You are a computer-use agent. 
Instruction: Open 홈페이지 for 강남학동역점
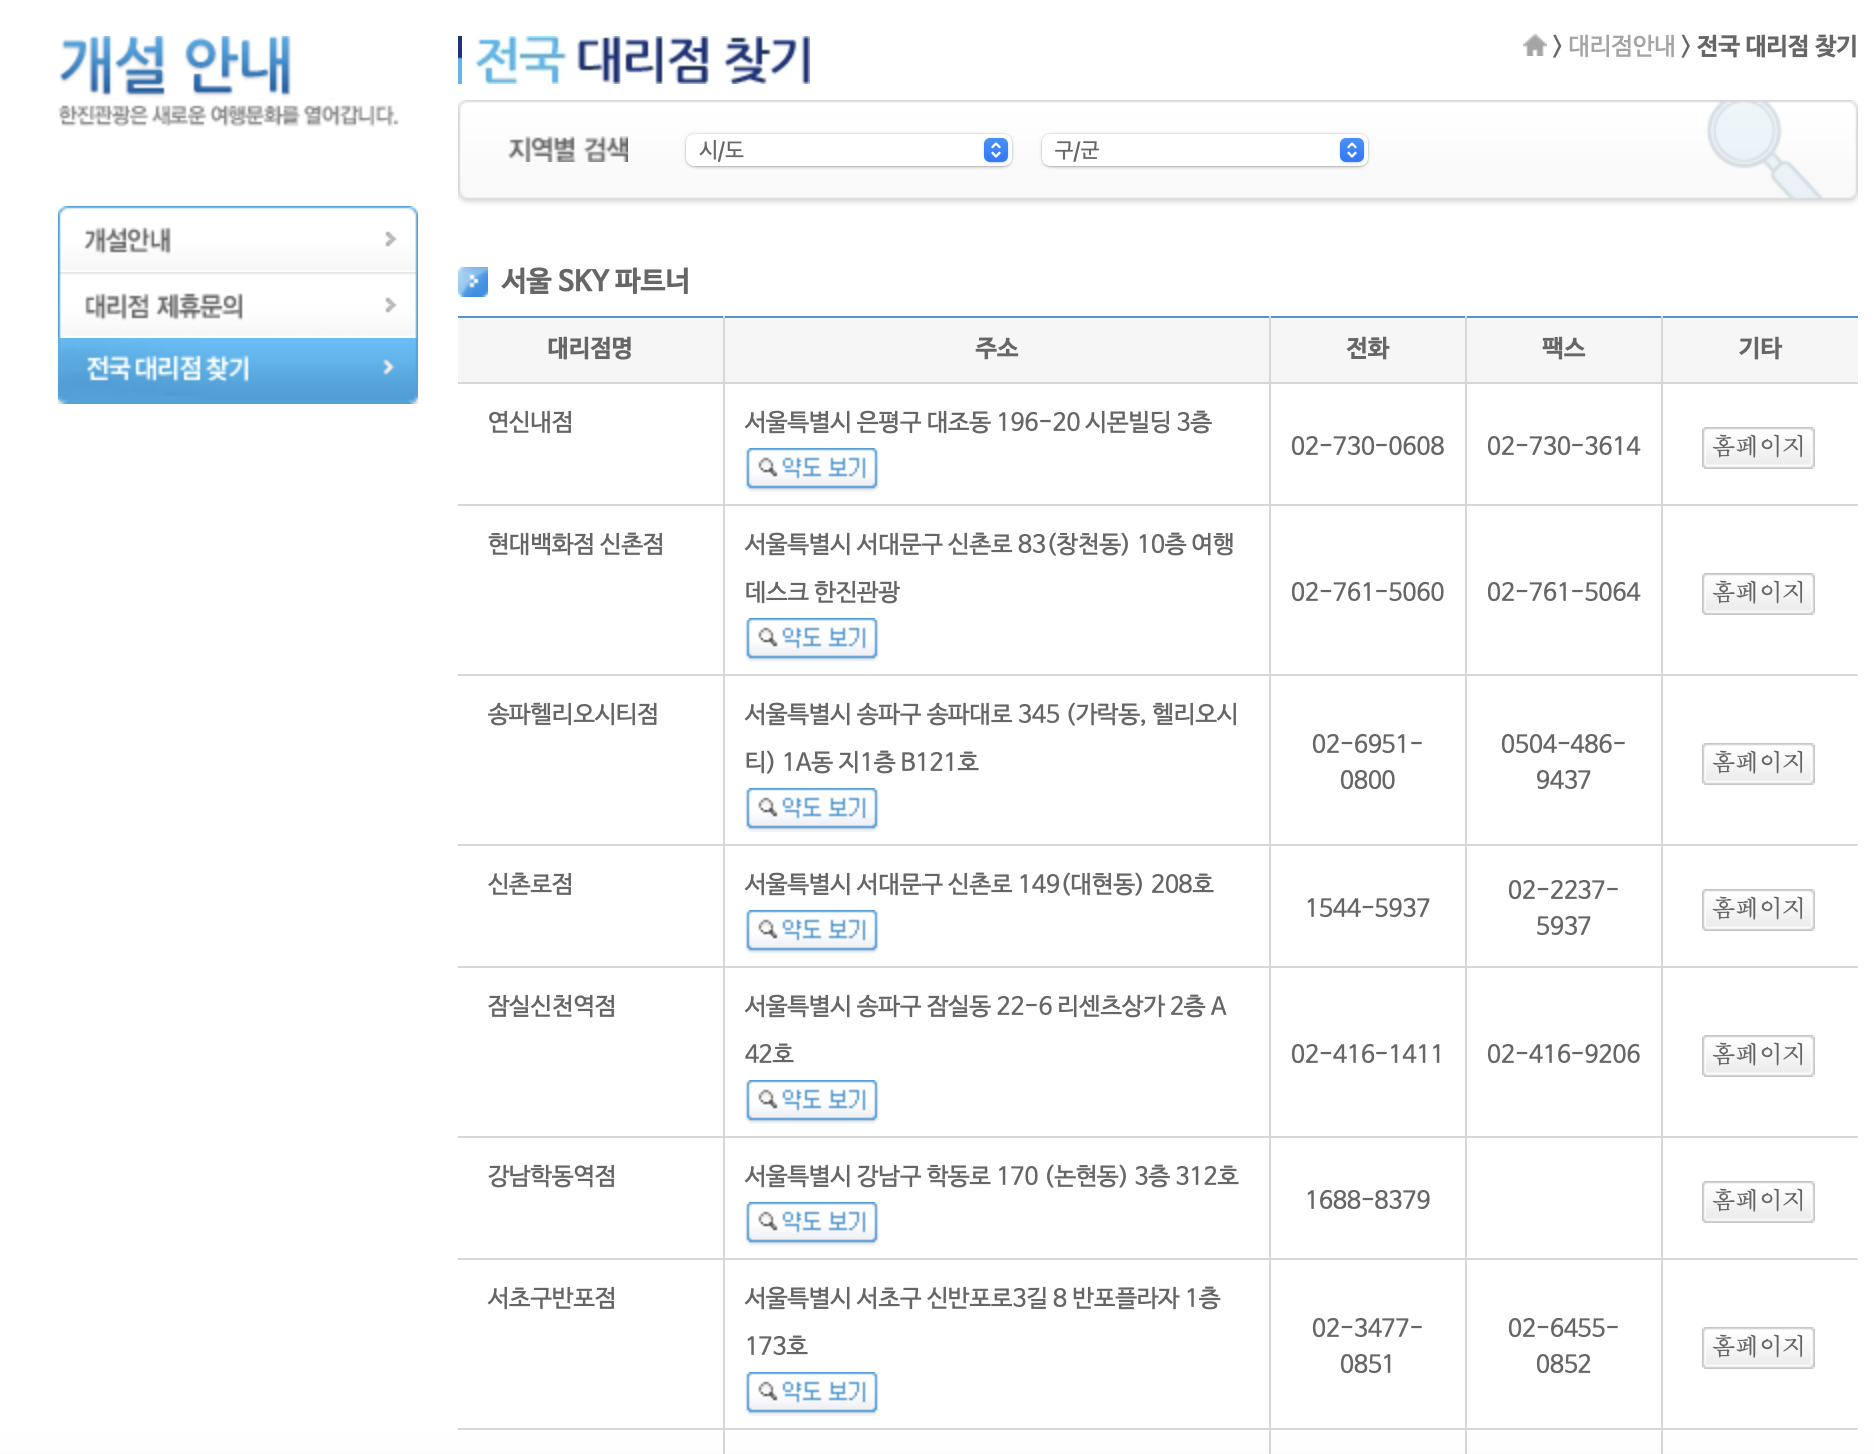[1758, 1201]
